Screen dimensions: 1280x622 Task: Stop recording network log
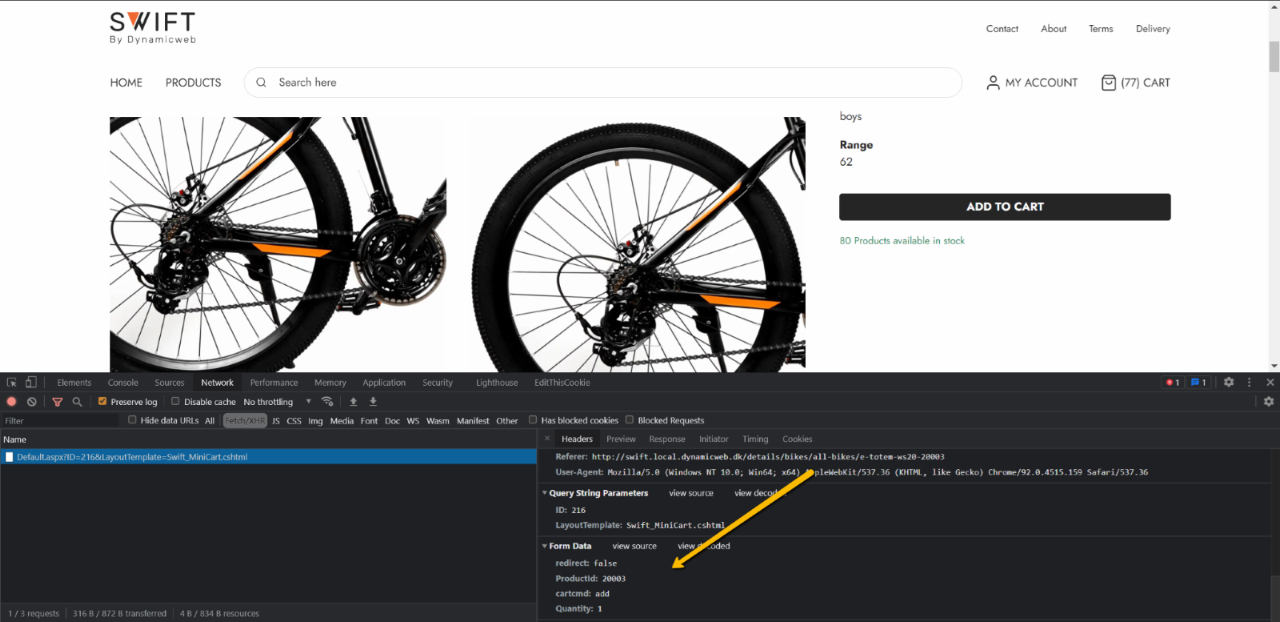point(12,402)
